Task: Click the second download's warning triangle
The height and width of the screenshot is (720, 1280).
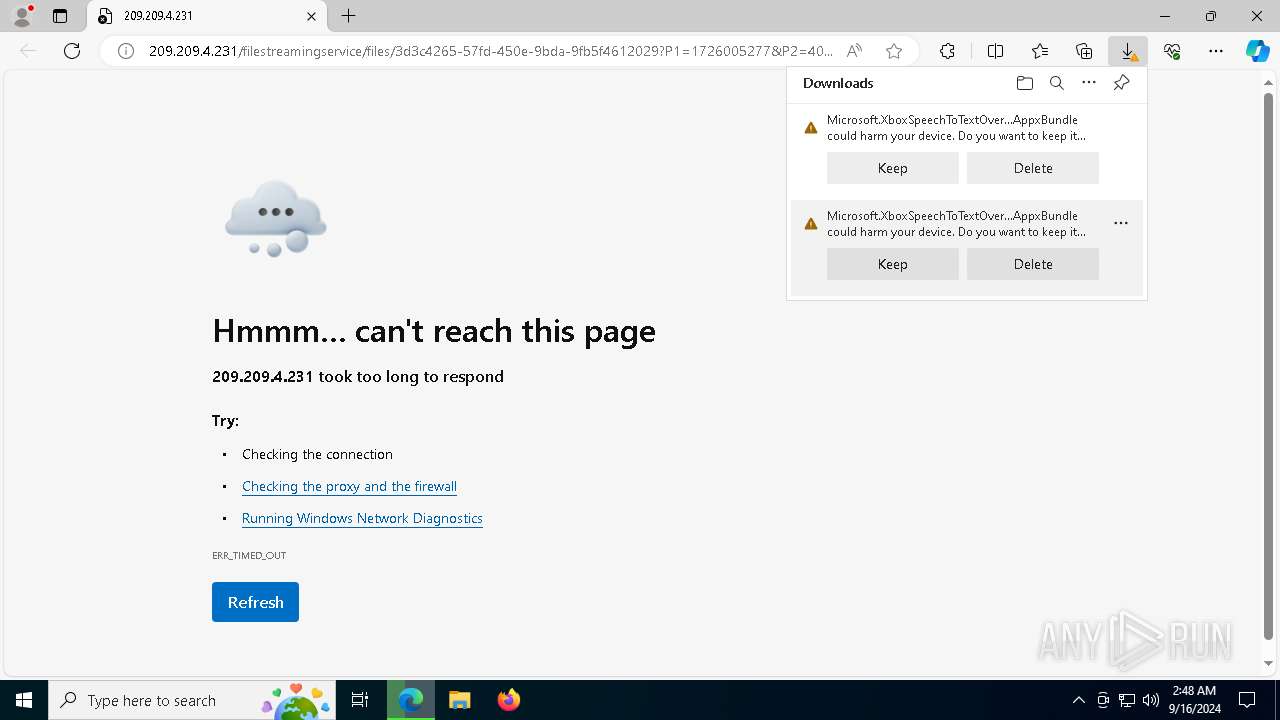Action: [811, 224]
